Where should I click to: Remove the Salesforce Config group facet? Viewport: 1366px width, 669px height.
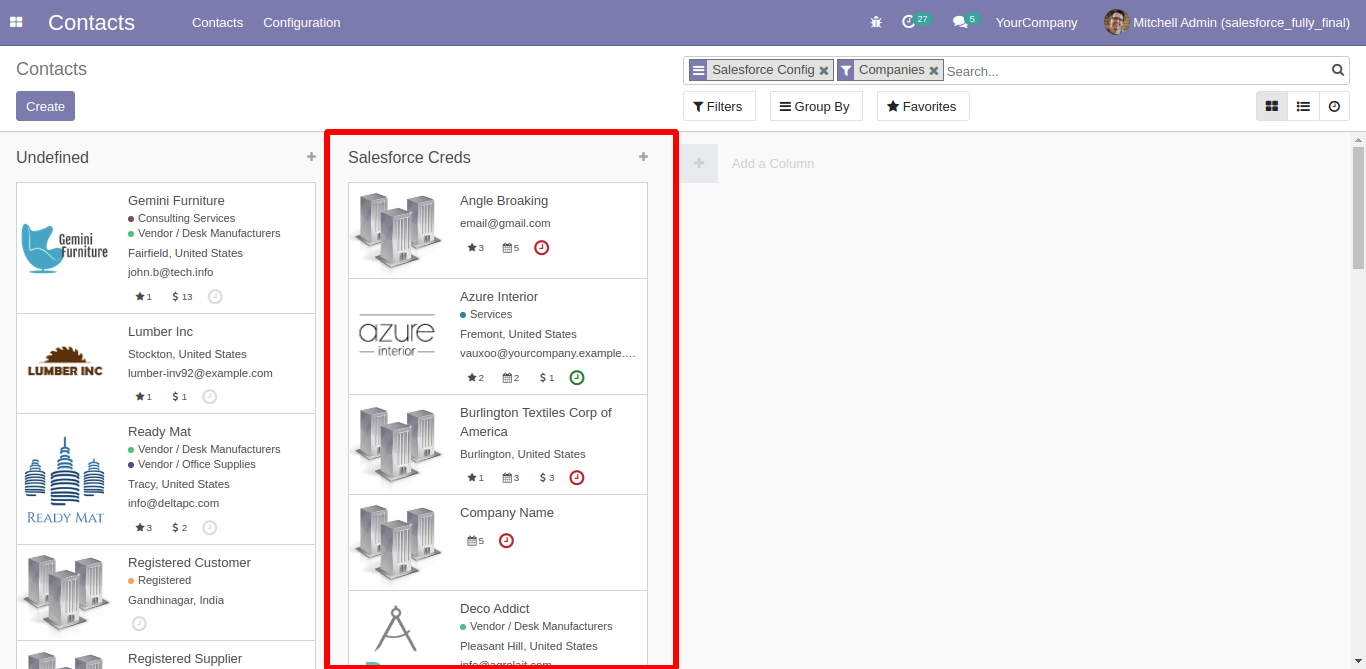coord(824,71)
